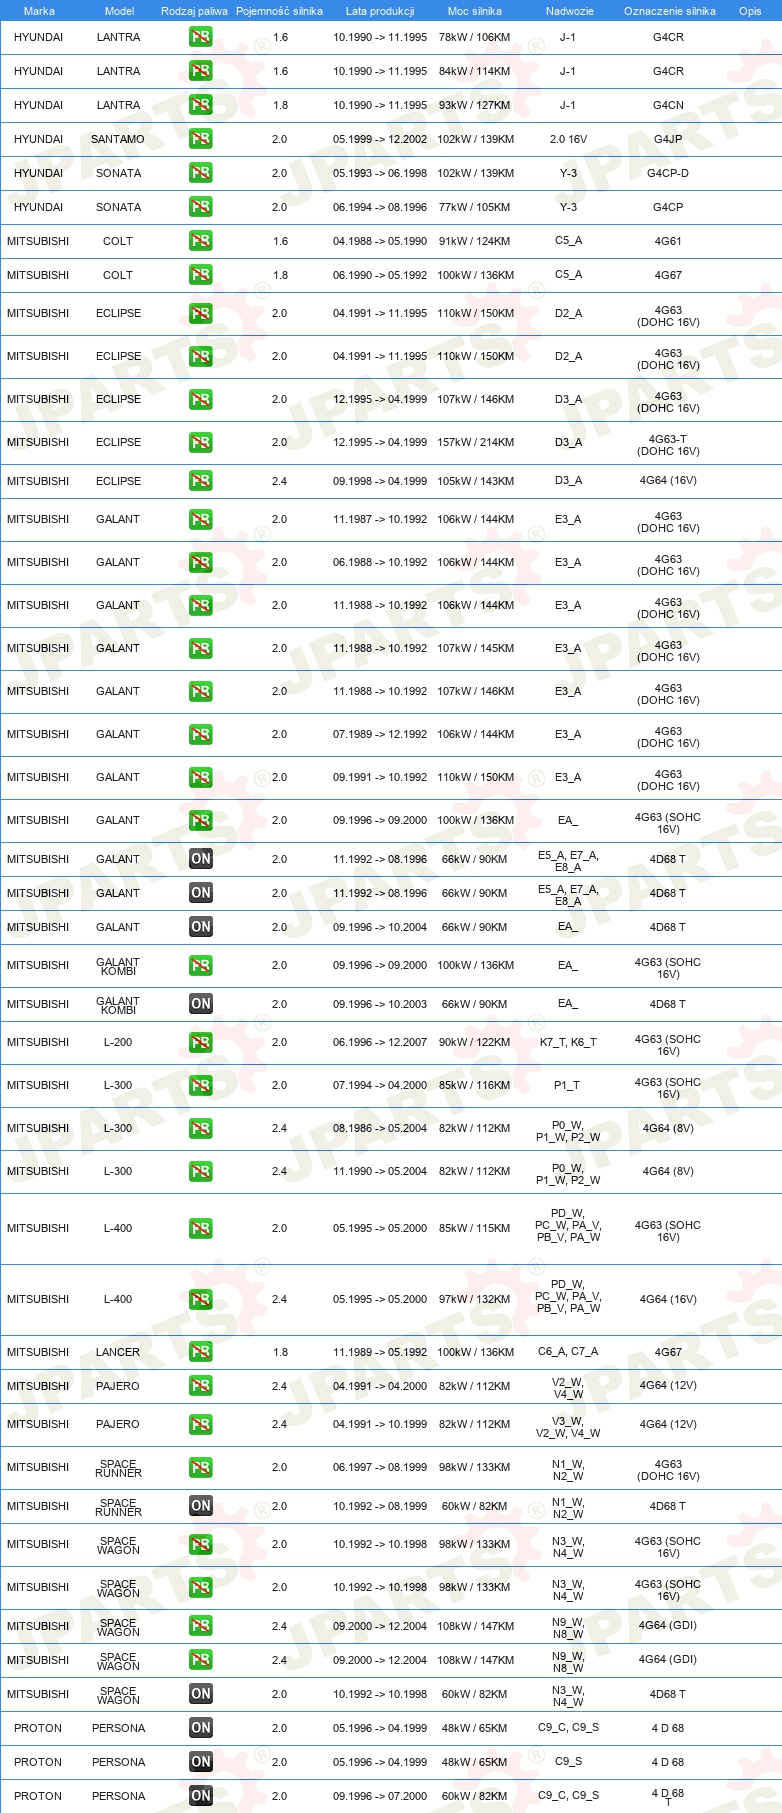This screenshot has width=782, height=1813.
Task: Click fuel icon in L-300 11.1990 row
Action: click(x=201, y=1172)
